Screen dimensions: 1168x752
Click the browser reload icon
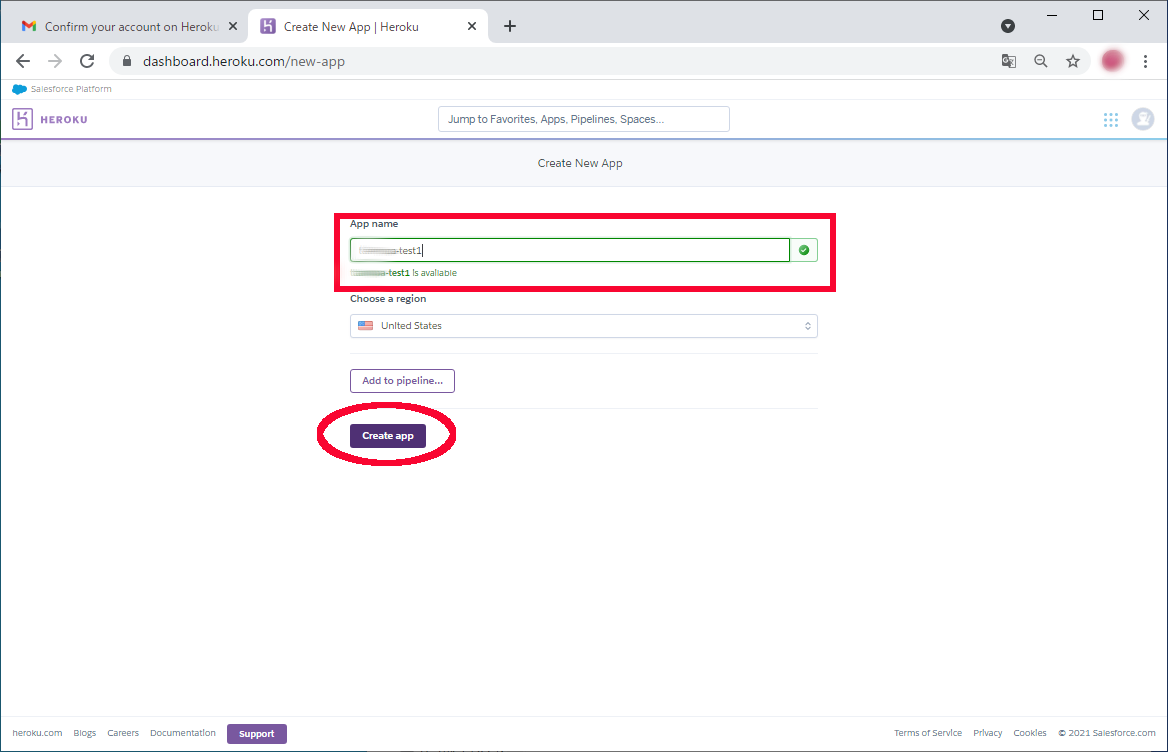click(x=87, y=61)
